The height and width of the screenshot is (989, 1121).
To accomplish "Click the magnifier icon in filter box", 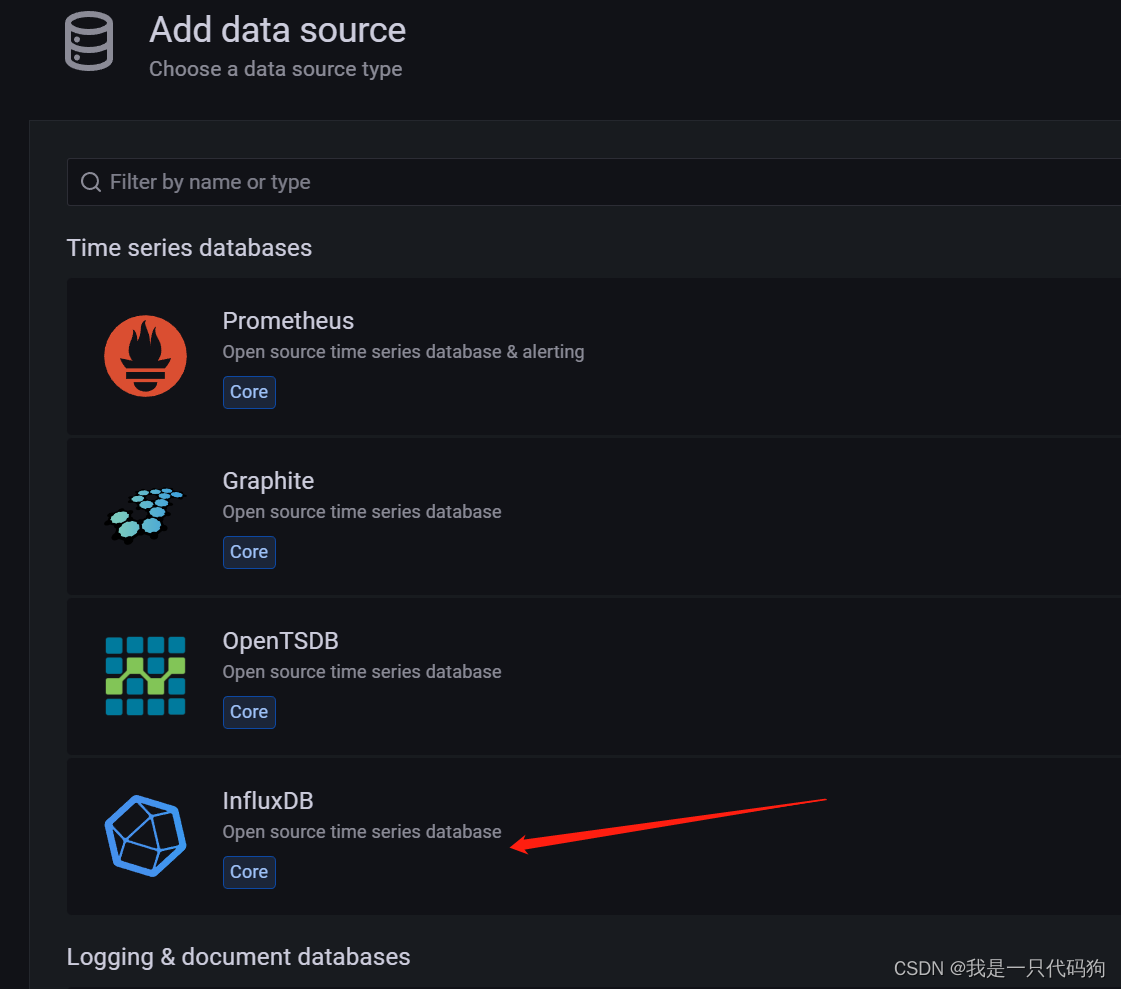I will pos(91,182).
